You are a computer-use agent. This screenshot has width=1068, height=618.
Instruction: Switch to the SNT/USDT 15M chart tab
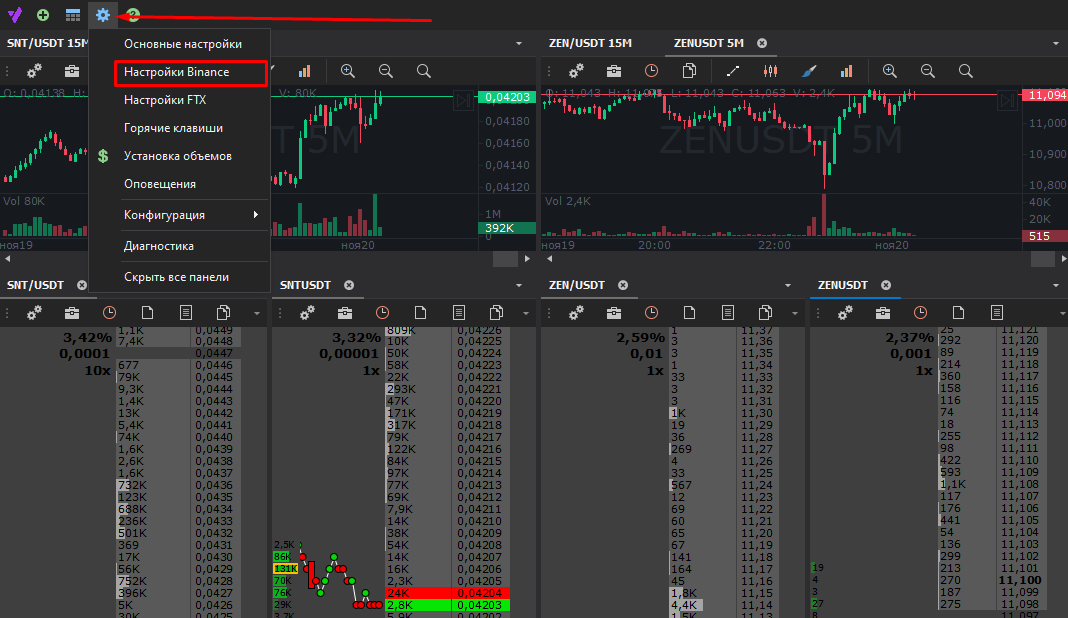pyautogui.click(x=46, y=43)
